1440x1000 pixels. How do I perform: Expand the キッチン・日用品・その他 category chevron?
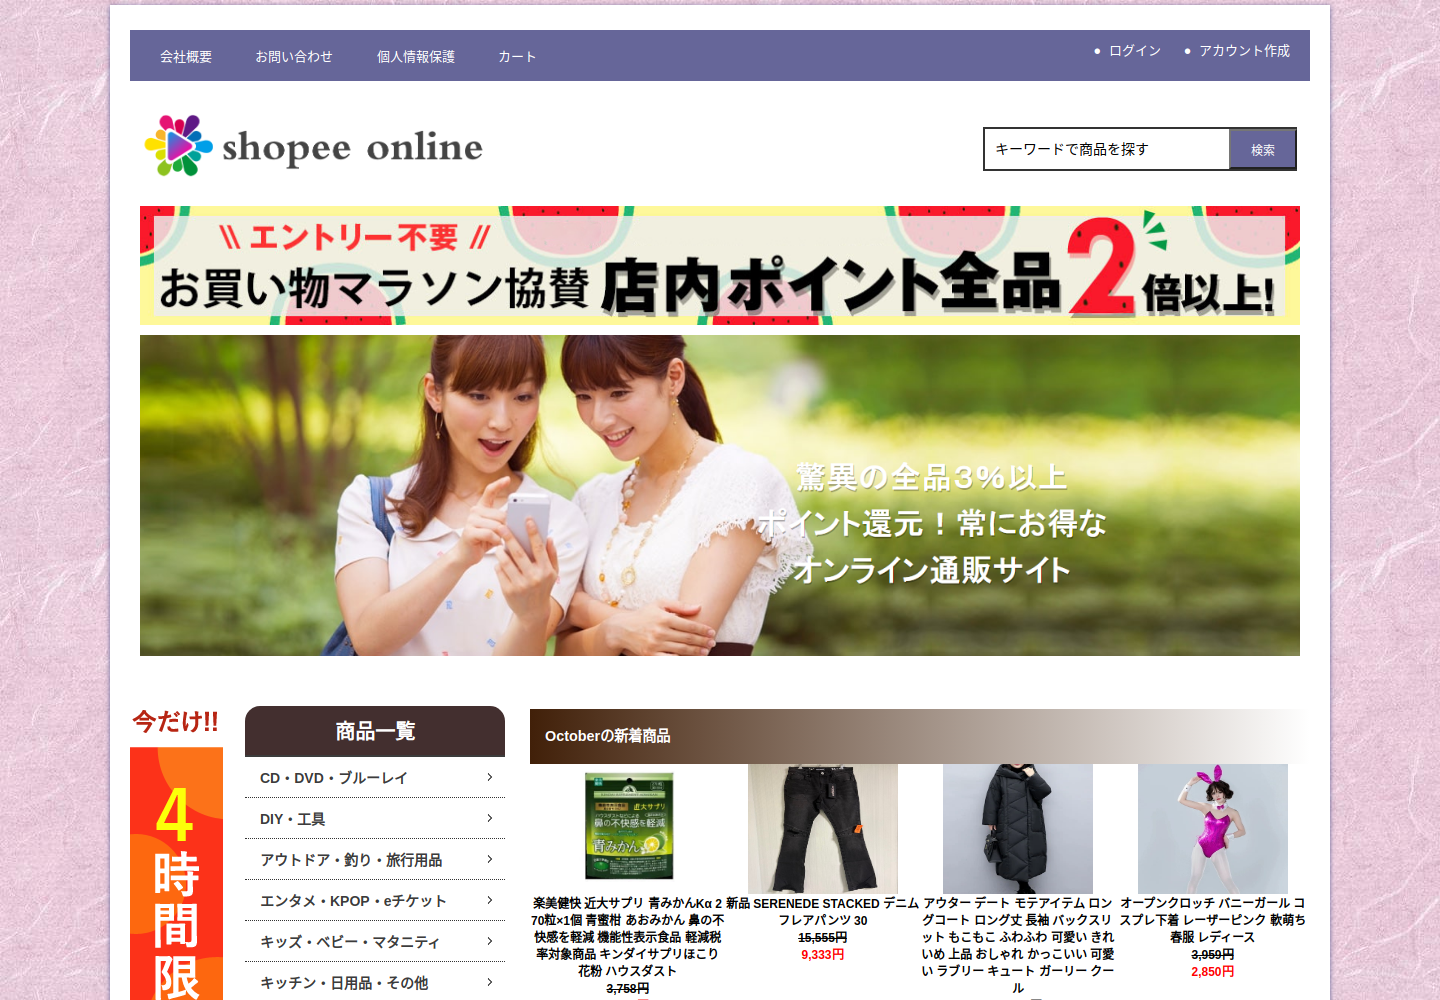[489, 982]
